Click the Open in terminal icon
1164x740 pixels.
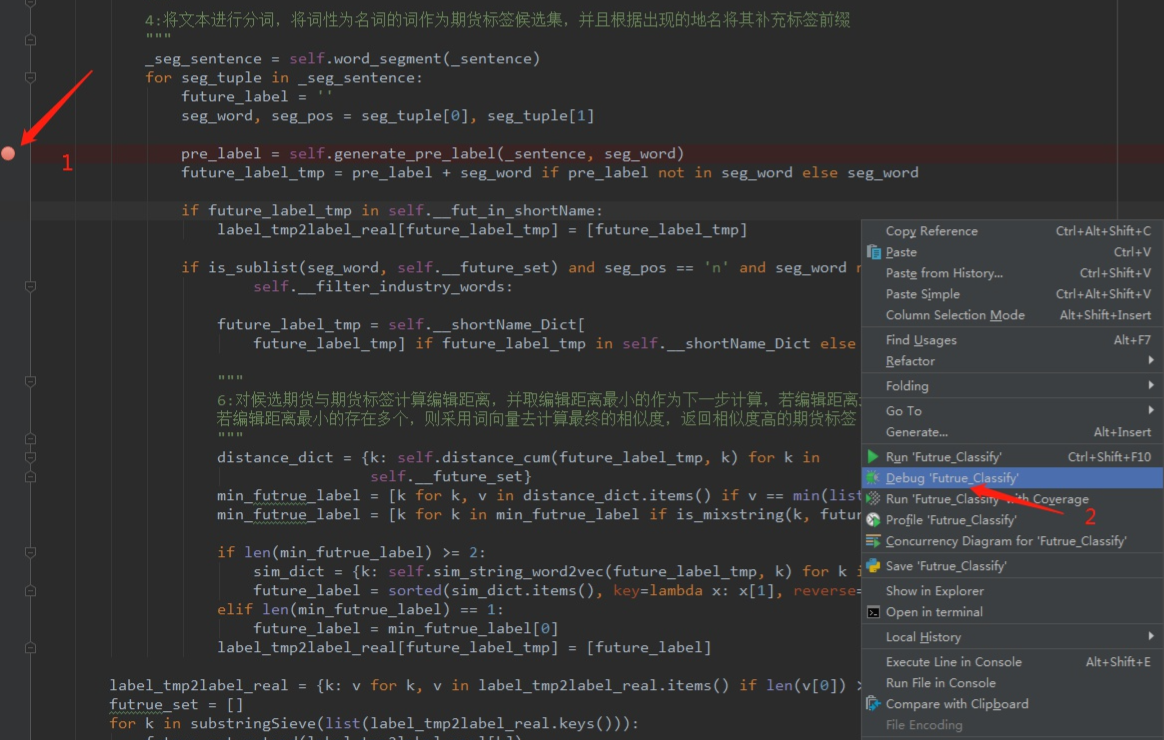click(874, 612)
